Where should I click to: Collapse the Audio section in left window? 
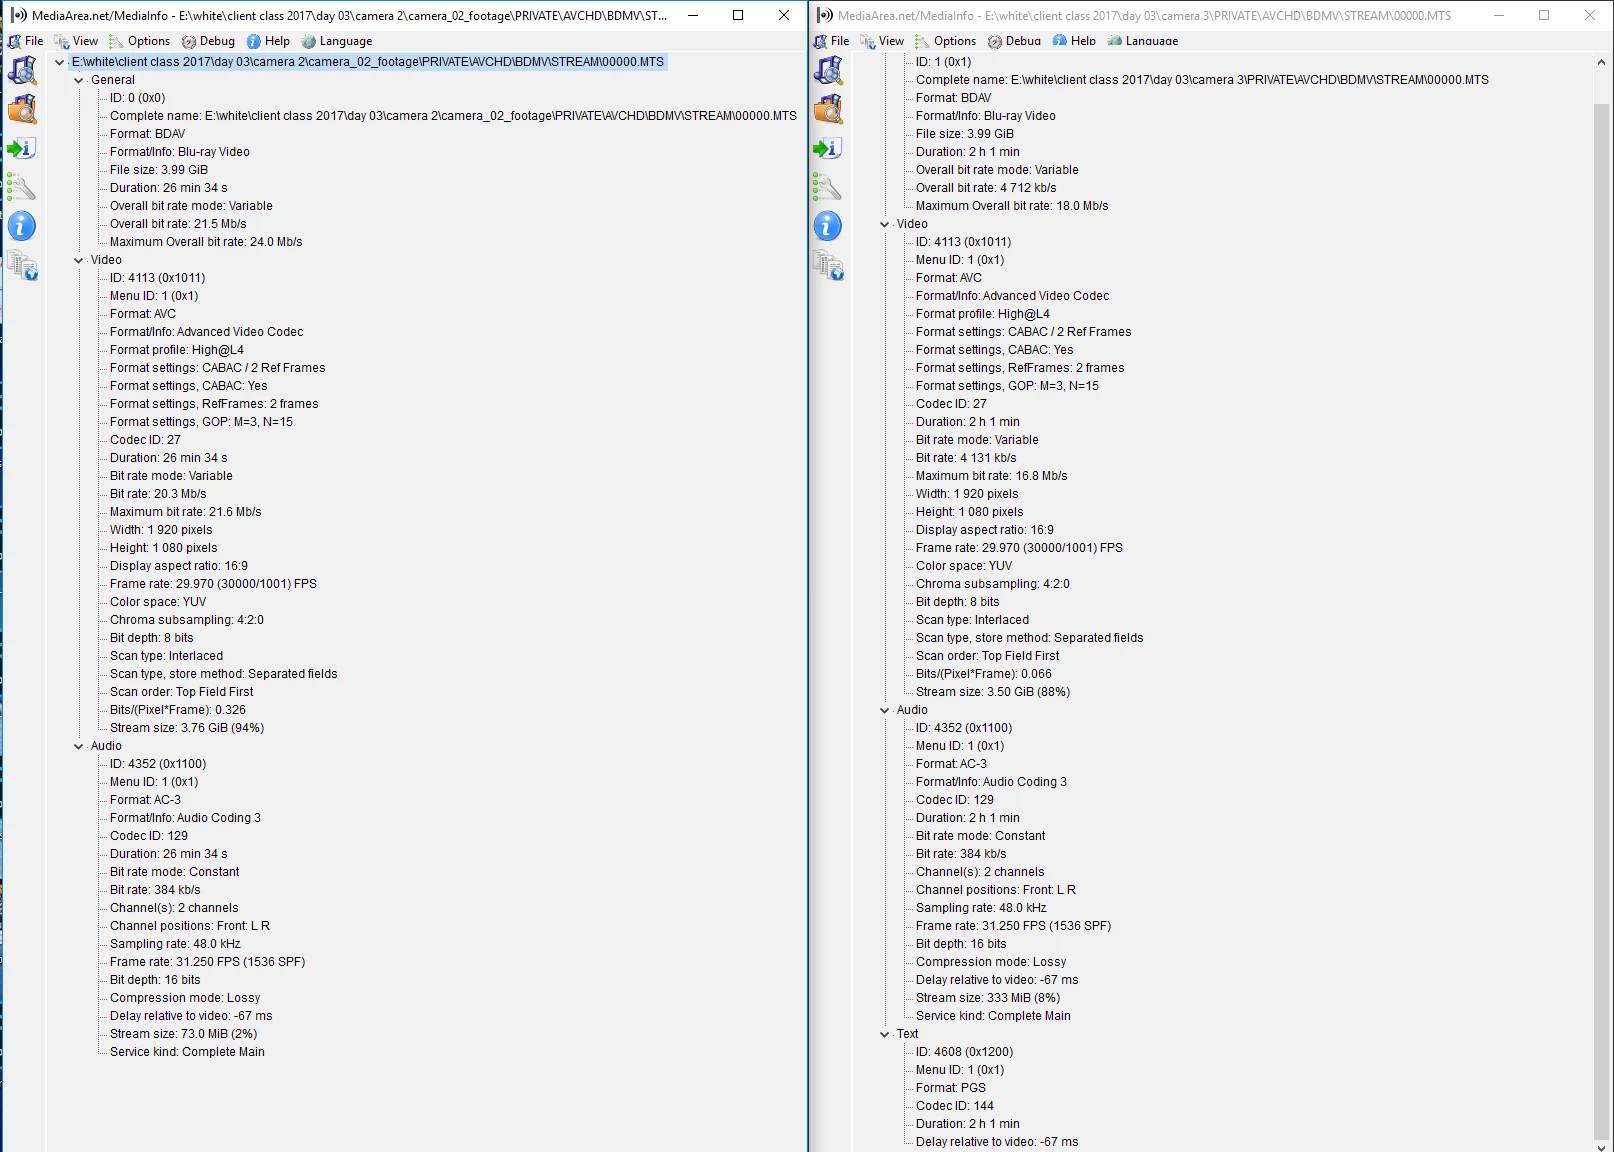79,746
